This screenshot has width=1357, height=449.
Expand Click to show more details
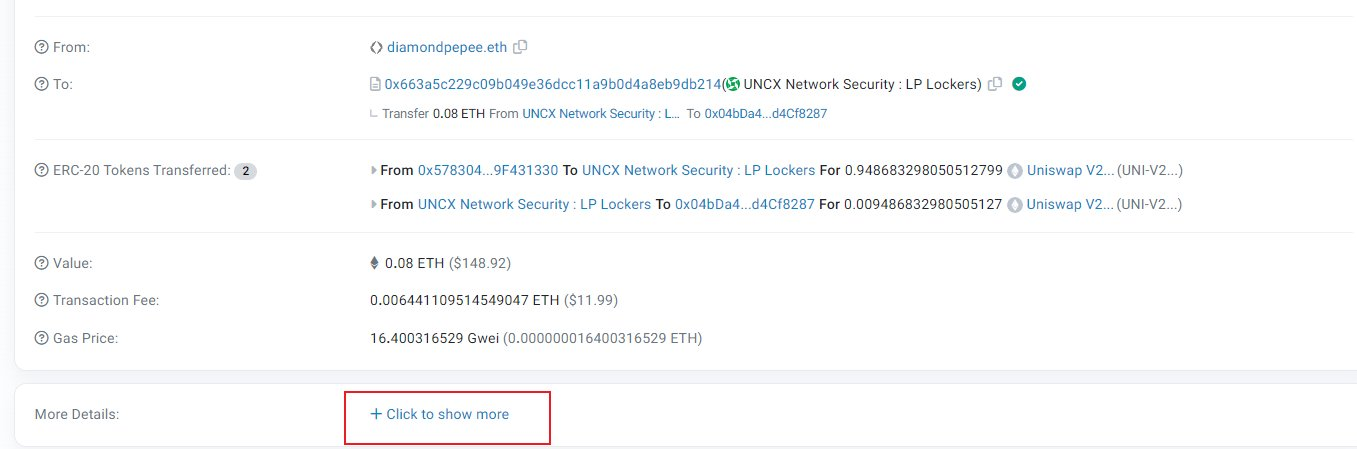point(439,414)
